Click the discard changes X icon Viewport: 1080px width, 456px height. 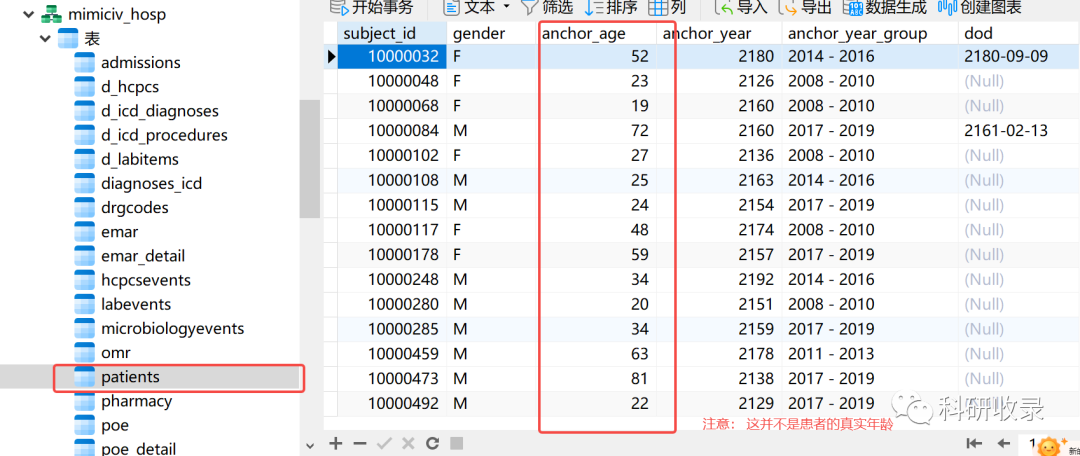click(408, 443)
